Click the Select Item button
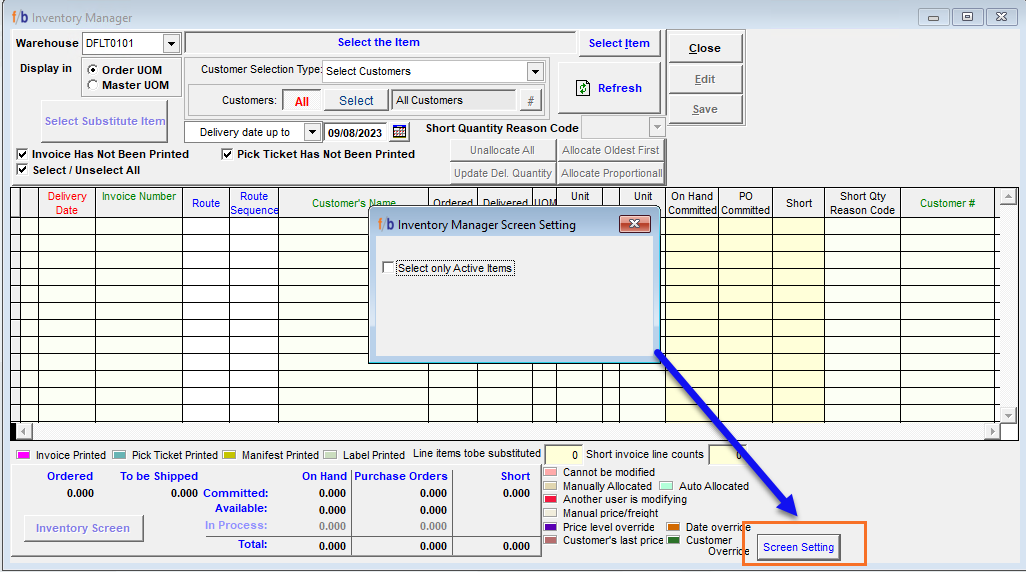This screenshot has height=572, width=1026. [619, 43]
